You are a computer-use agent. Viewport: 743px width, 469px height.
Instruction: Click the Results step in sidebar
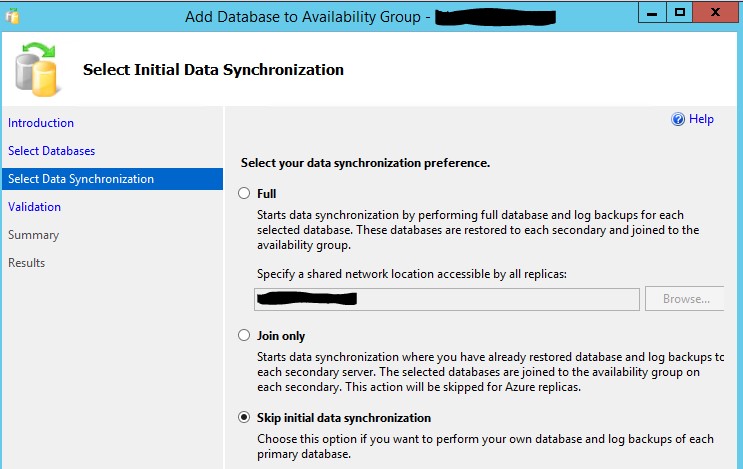coord(26,263)
